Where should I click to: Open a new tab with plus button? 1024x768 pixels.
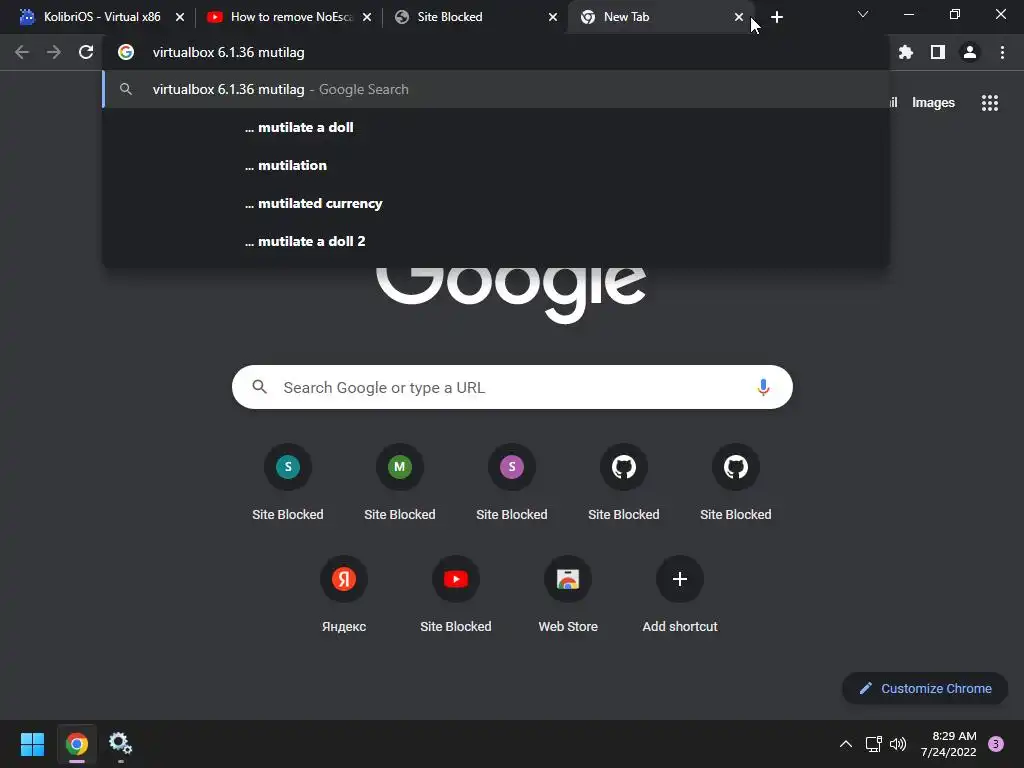click(x=776, y=17)
